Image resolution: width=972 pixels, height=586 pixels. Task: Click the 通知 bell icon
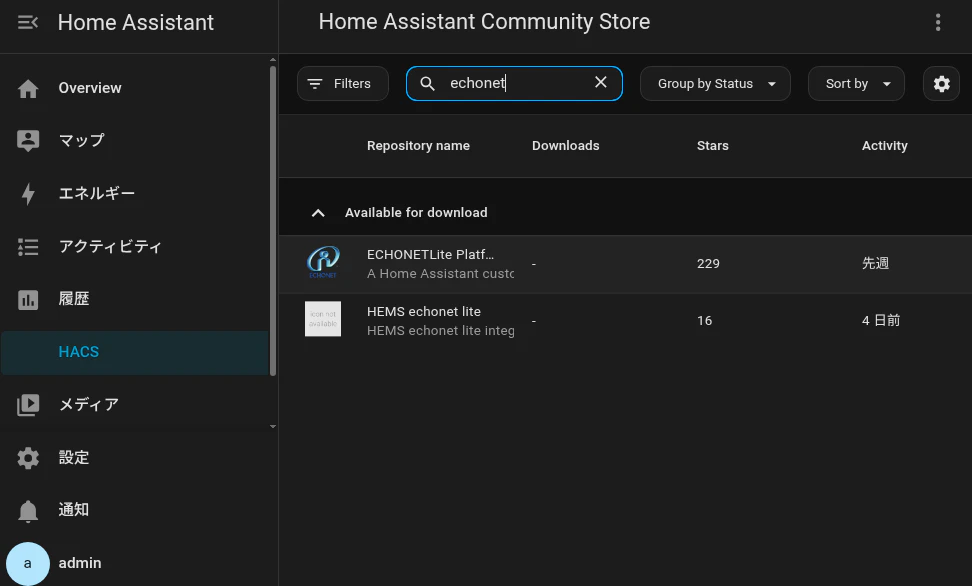[x=28, y=511]
